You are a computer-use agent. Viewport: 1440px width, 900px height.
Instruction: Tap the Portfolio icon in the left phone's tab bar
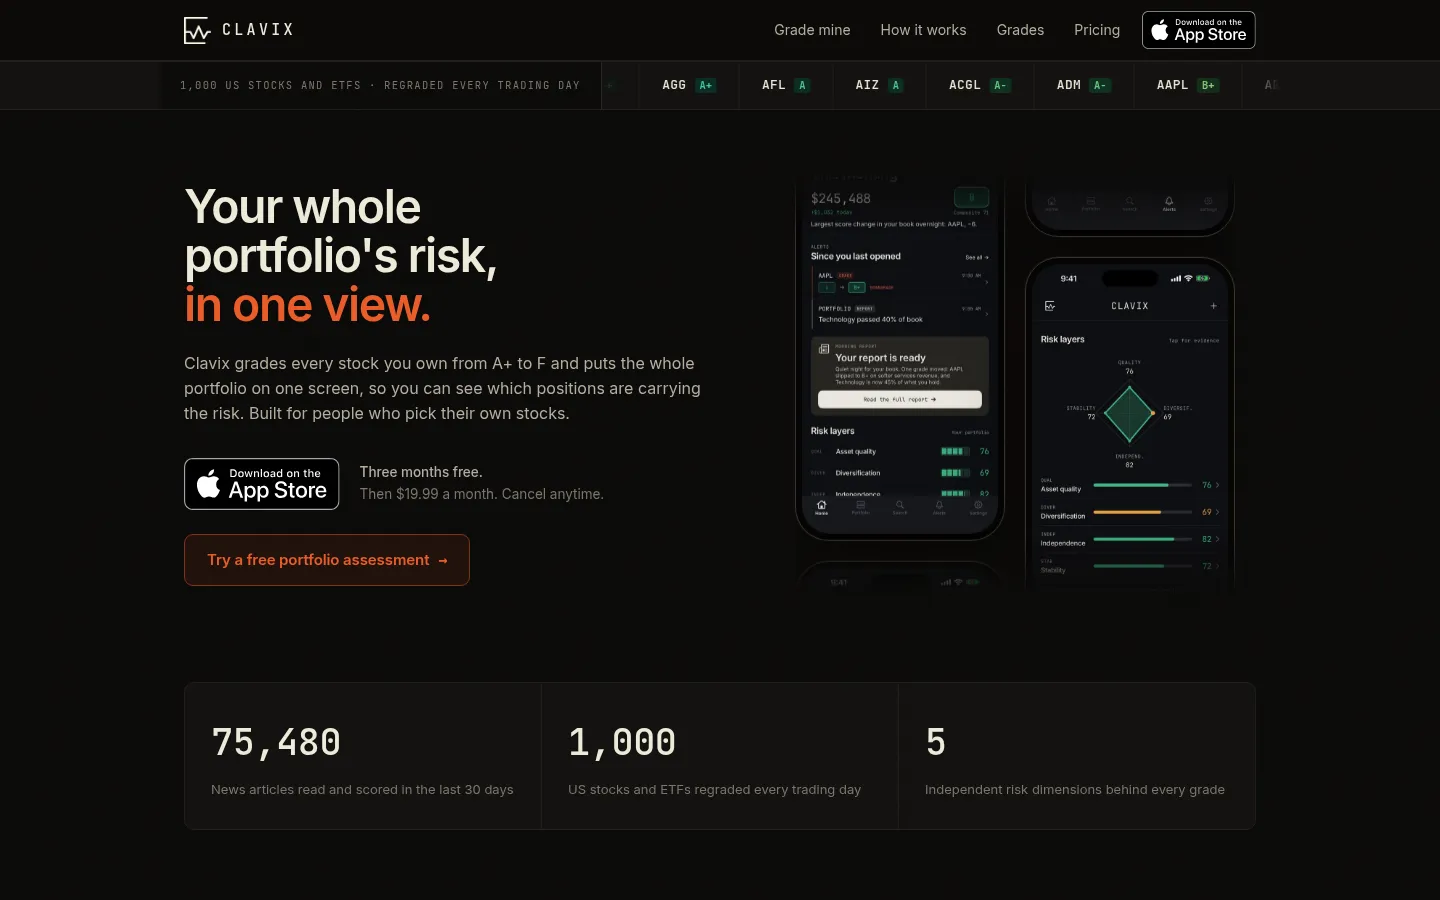[860, 505]
